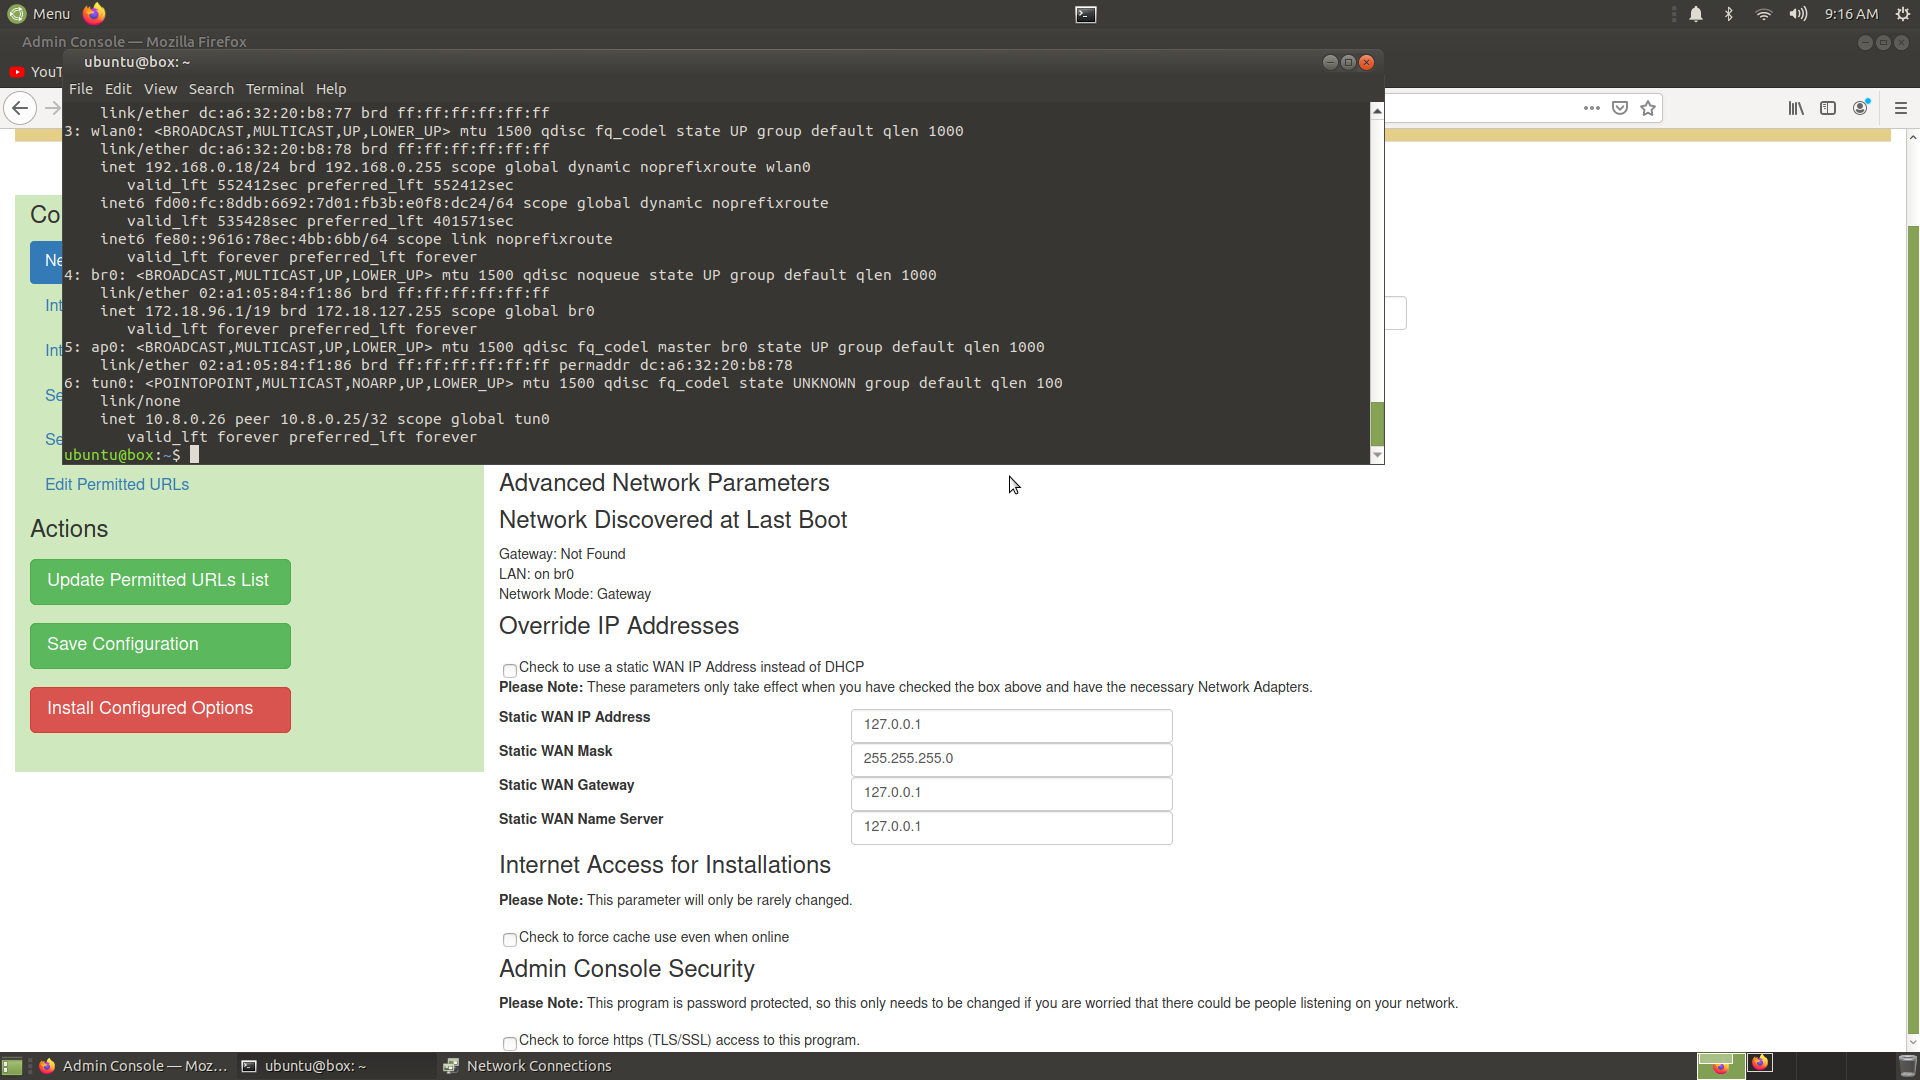
Task: Toggle the sidebar view icon
Action: [x=1828, y=108]
